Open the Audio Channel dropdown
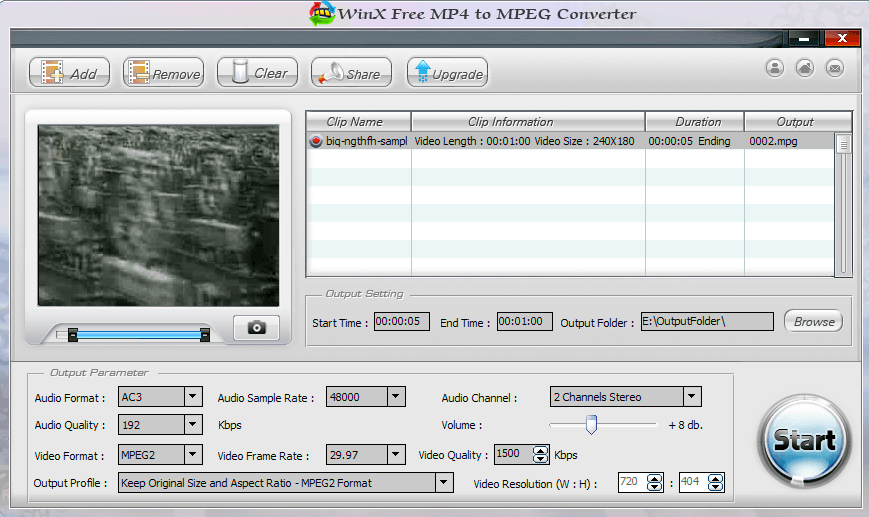Image resolution: width=869 pixels, height=517 pixels. coord(692,397)
